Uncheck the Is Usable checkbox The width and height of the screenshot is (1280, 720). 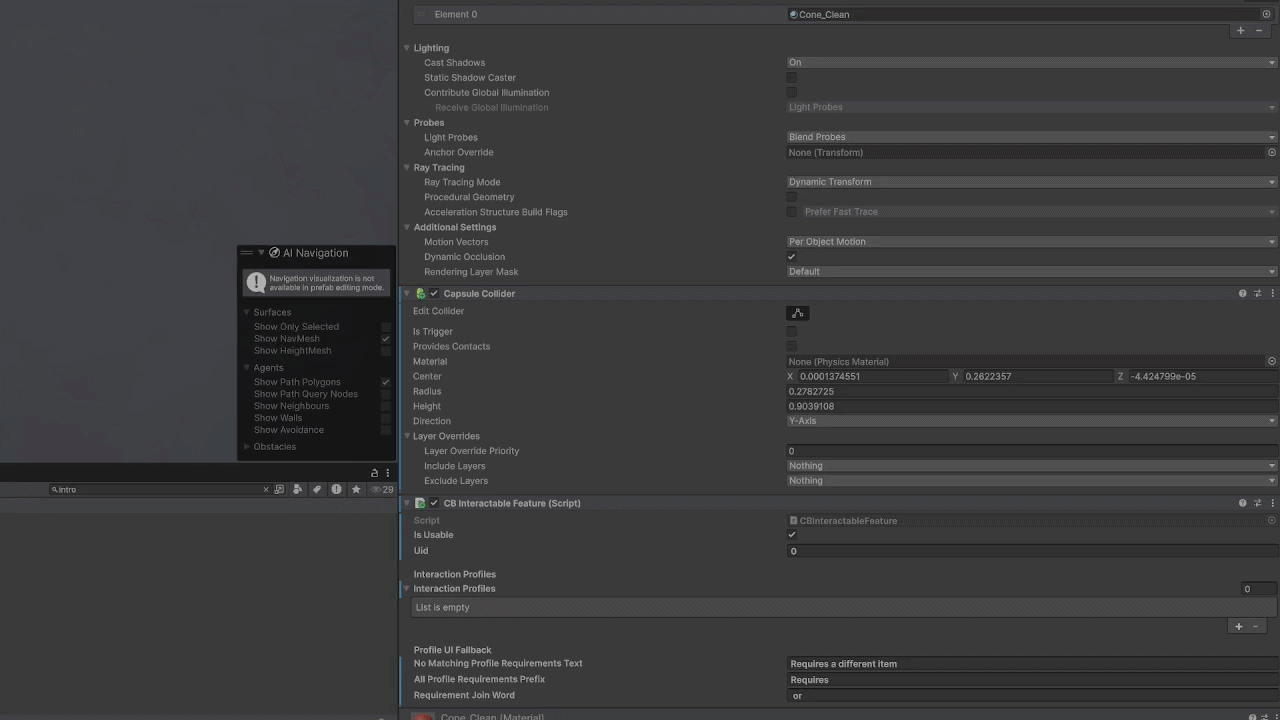(792, 535)
